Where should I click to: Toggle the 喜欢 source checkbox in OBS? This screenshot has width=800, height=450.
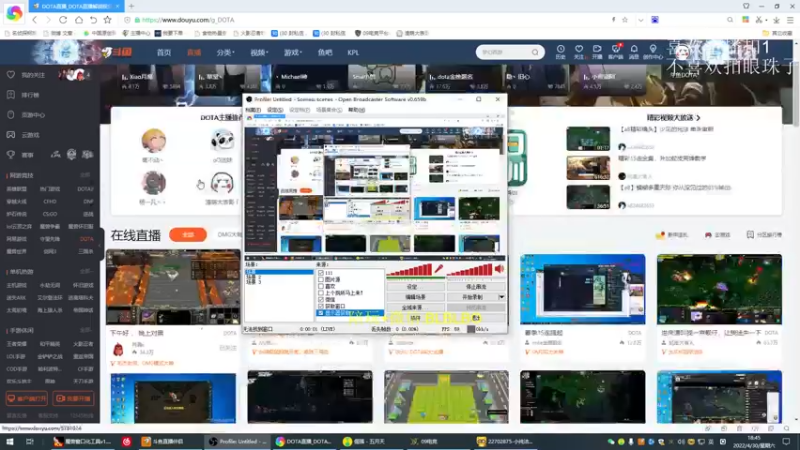click(320, 286)
